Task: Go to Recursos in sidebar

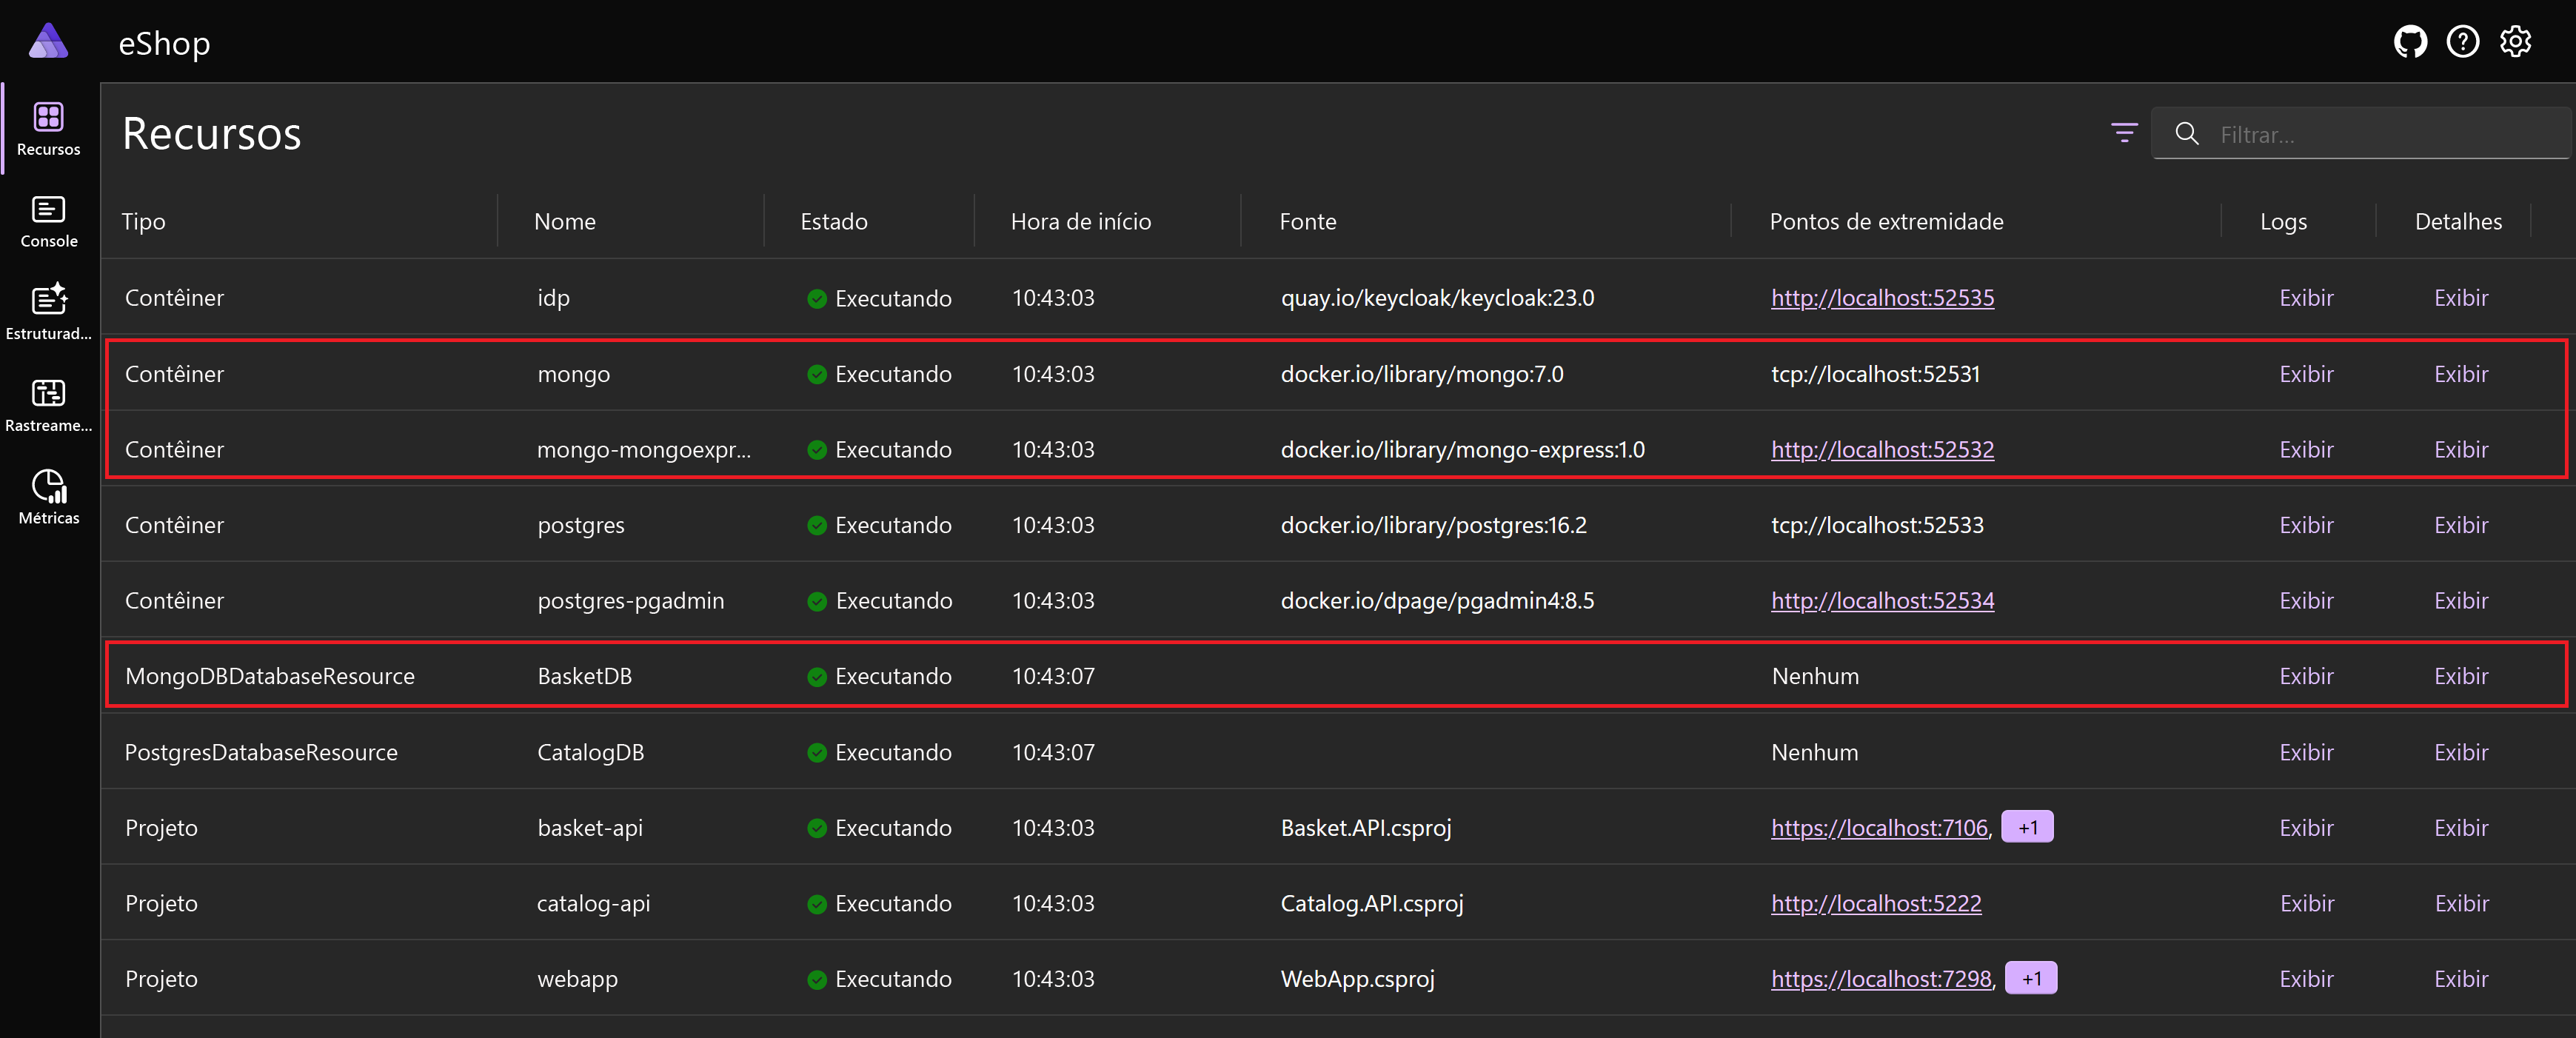Action: [49, 130]
